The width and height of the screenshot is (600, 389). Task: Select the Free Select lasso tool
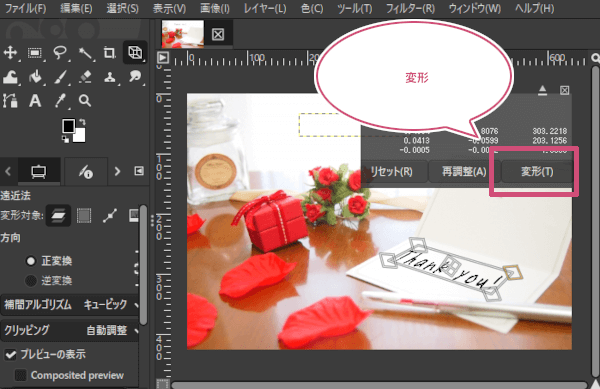60,52
